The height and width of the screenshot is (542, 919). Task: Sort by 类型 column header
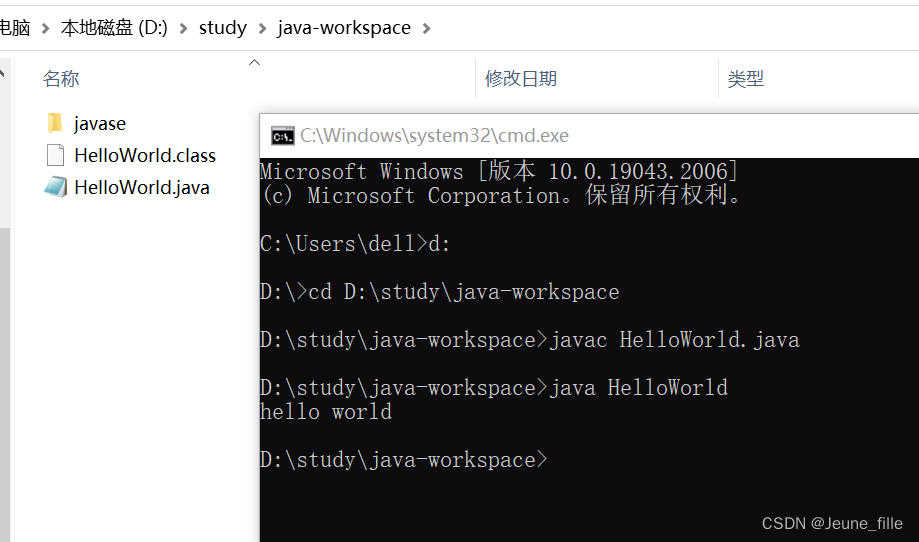click(746, 79)
